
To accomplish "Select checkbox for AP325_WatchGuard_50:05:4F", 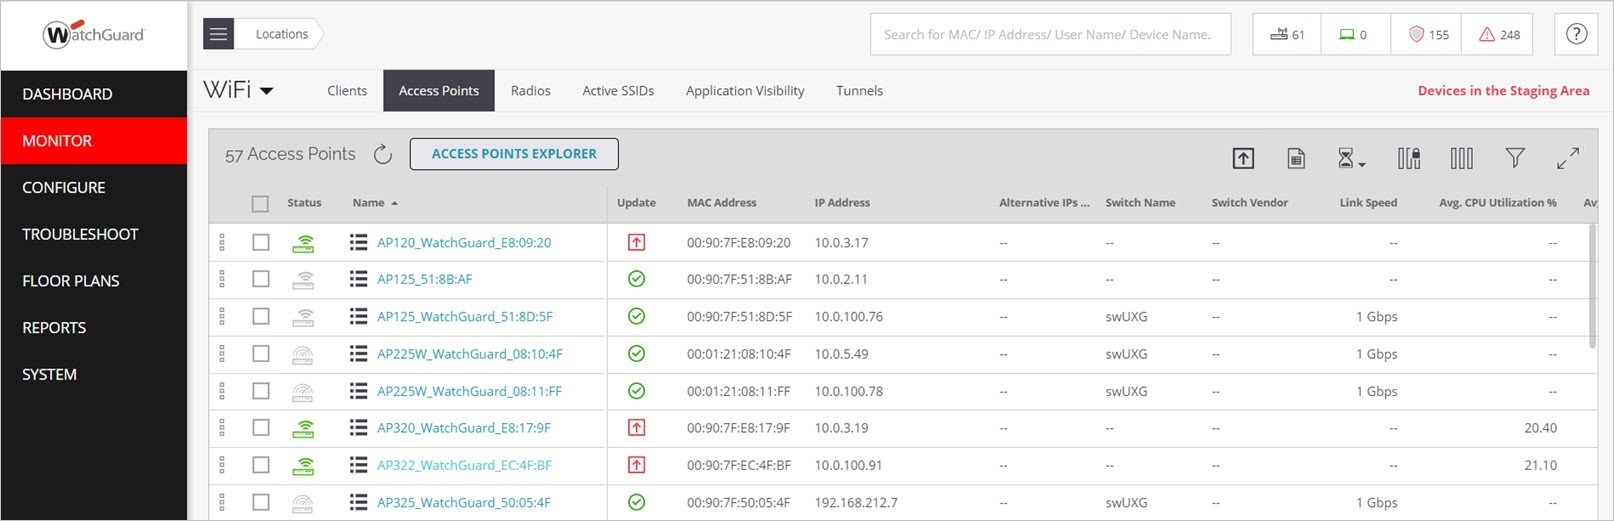I will 261,502.
